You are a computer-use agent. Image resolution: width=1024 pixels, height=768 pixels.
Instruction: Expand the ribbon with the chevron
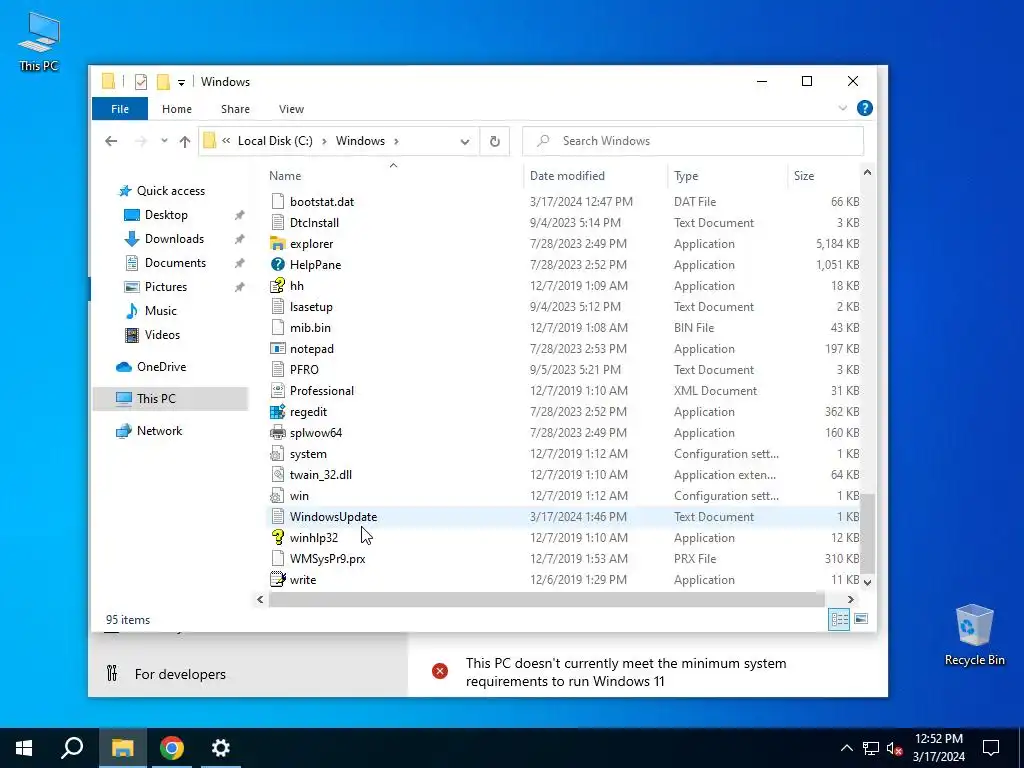click(x=842, y=108)
